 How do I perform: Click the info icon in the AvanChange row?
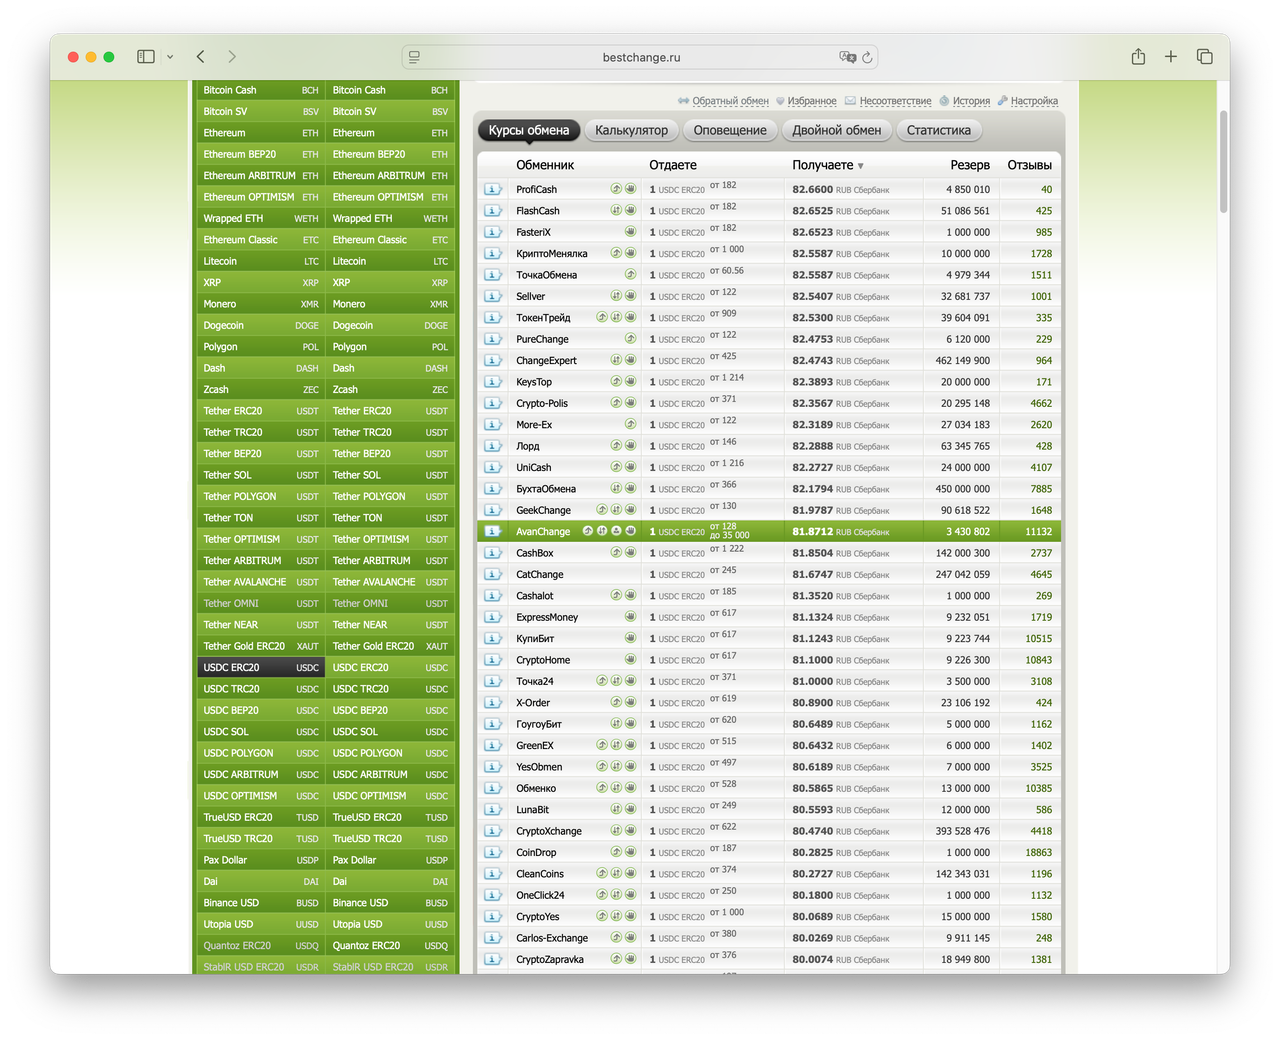(x=492, y=532)
